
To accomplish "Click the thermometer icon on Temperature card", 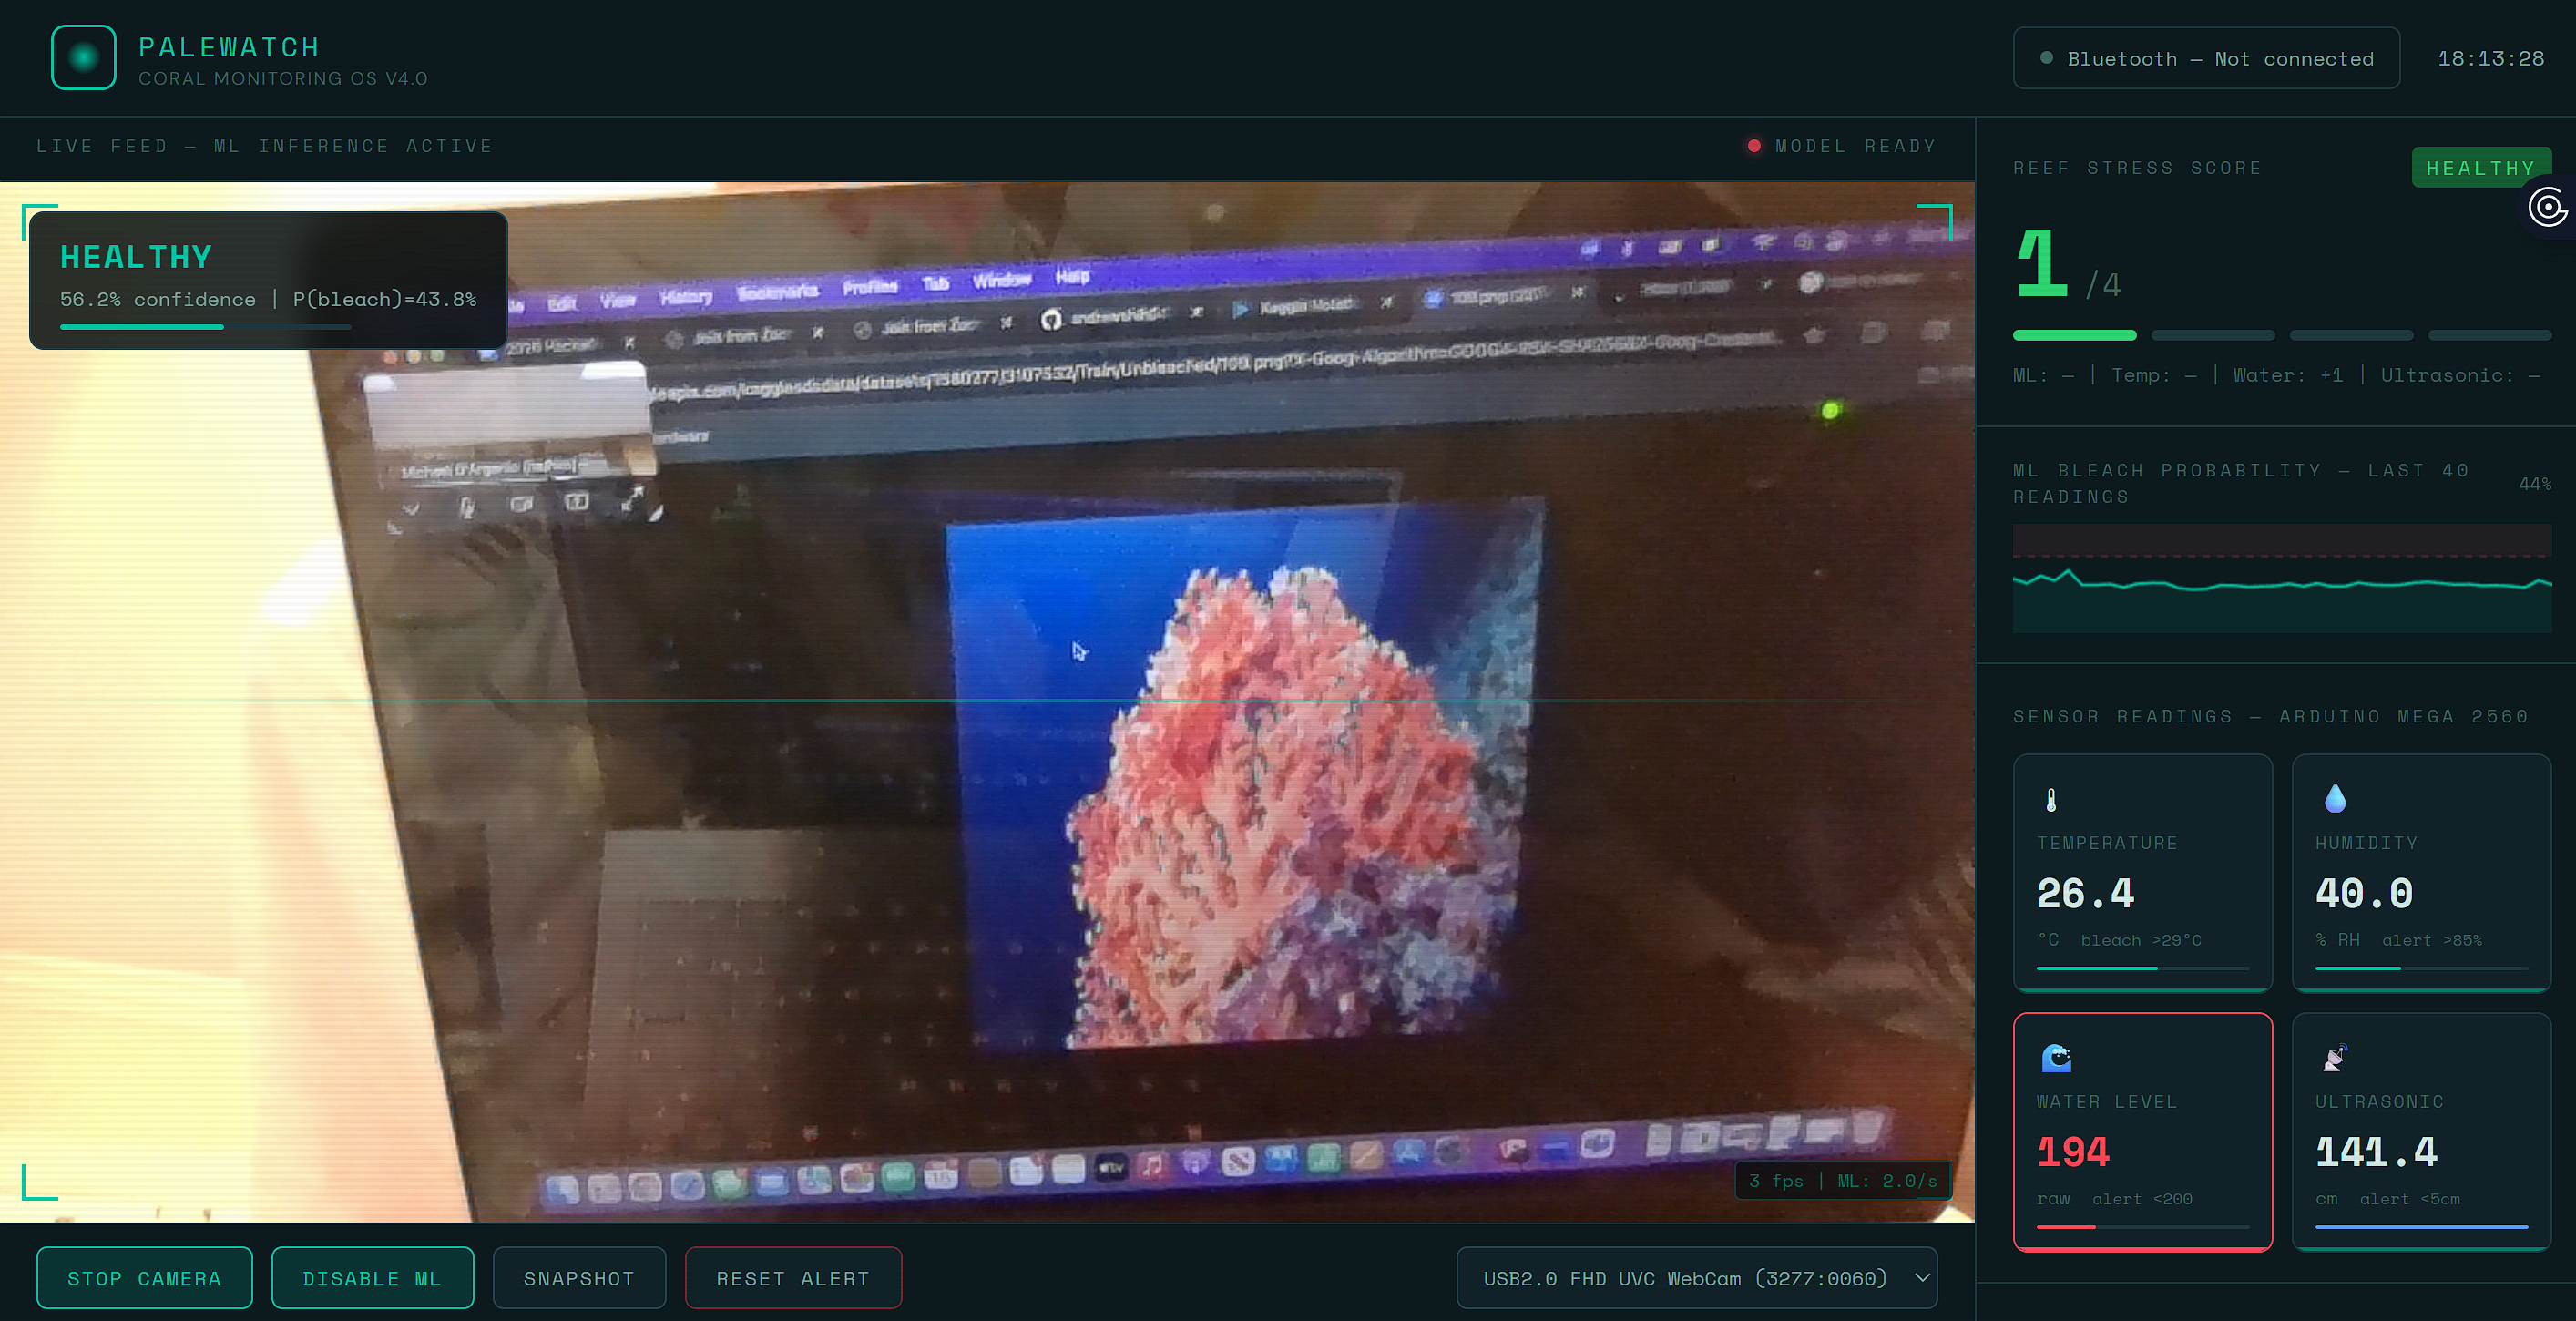I will tap(2051, 800).
